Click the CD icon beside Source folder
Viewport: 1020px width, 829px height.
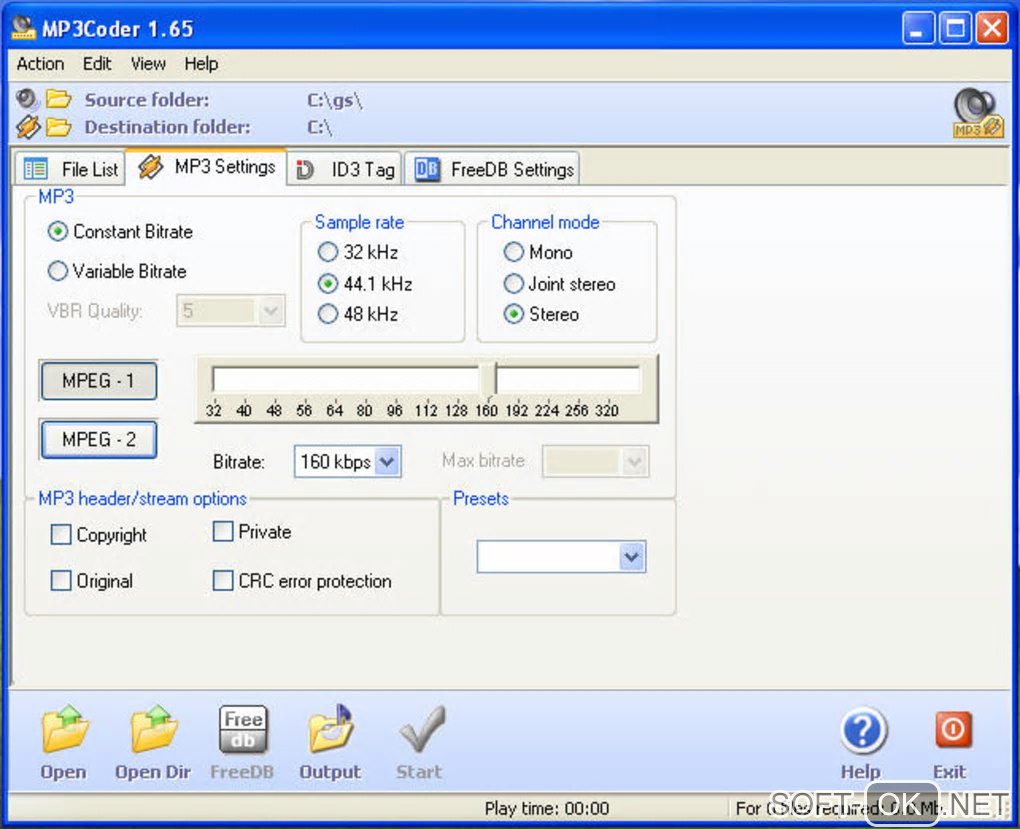[x=26, y=99]
